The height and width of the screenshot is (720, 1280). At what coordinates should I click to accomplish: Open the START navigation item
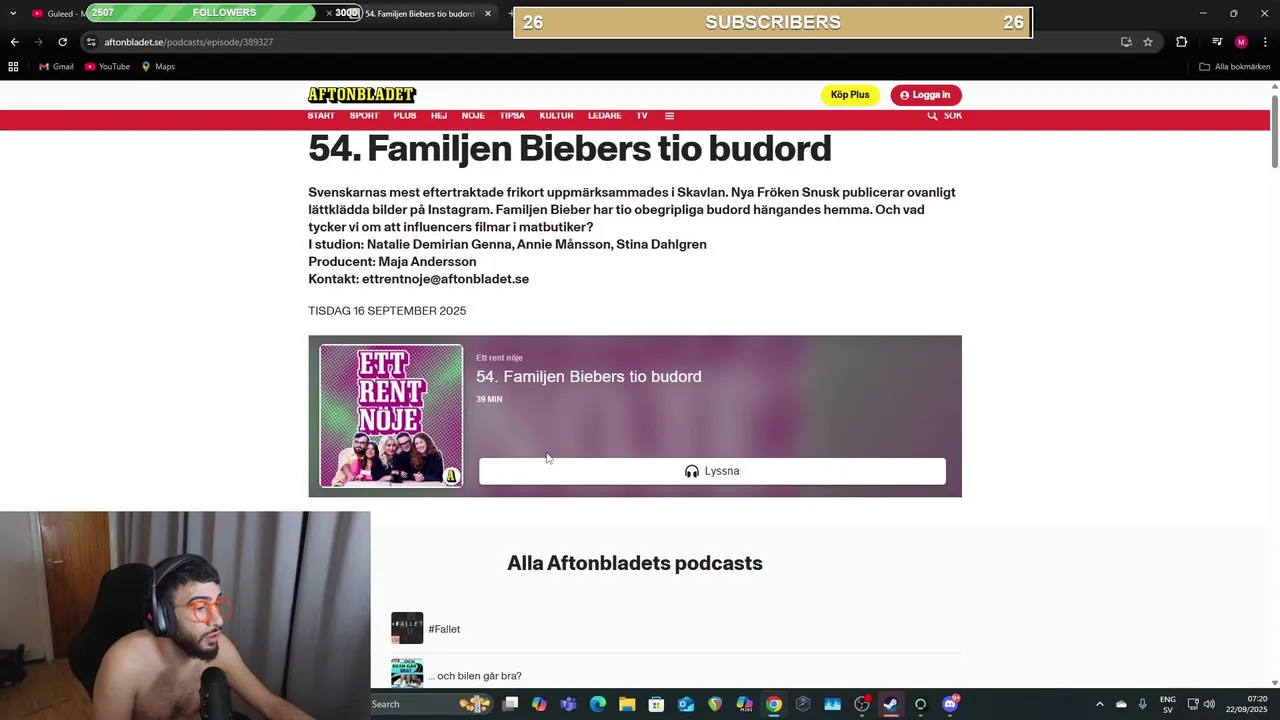pos(321,116)
